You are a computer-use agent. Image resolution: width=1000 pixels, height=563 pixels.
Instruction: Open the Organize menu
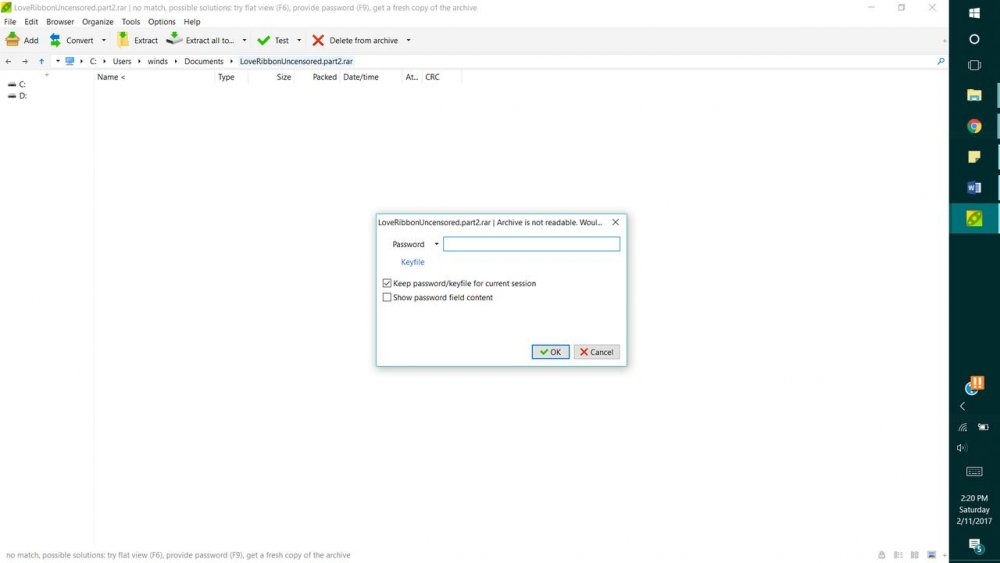coord(98,22)
